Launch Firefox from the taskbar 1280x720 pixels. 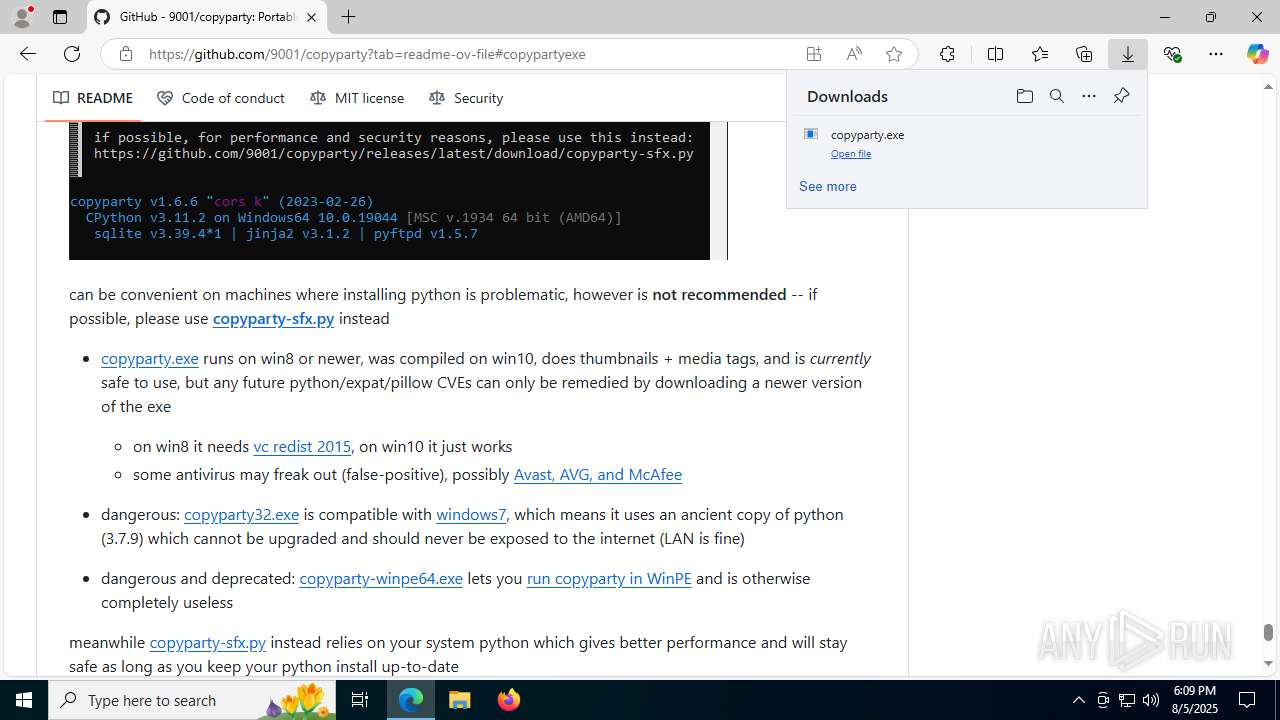click(508, 700)
